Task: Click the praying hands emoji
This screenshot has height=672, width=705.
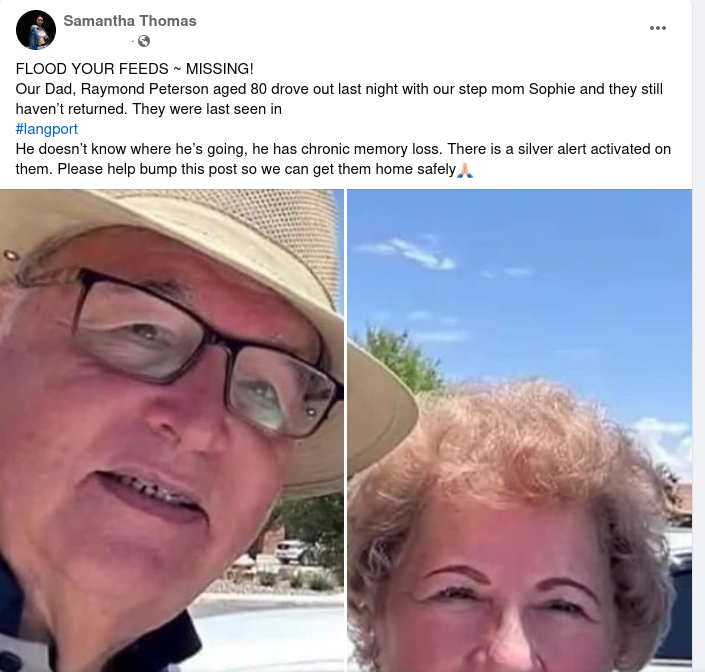Action: (x=465, y=170)
